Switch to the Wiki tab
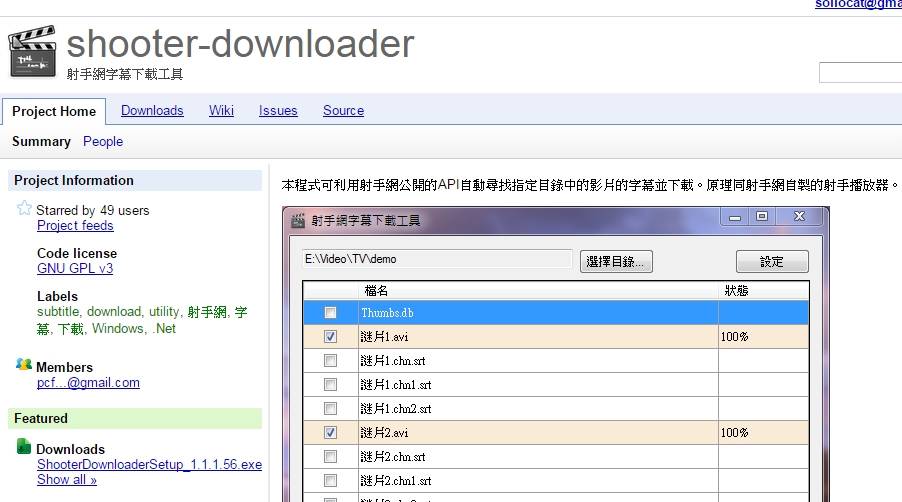This screenshot has width=902, height=502. tap(221, 111)
